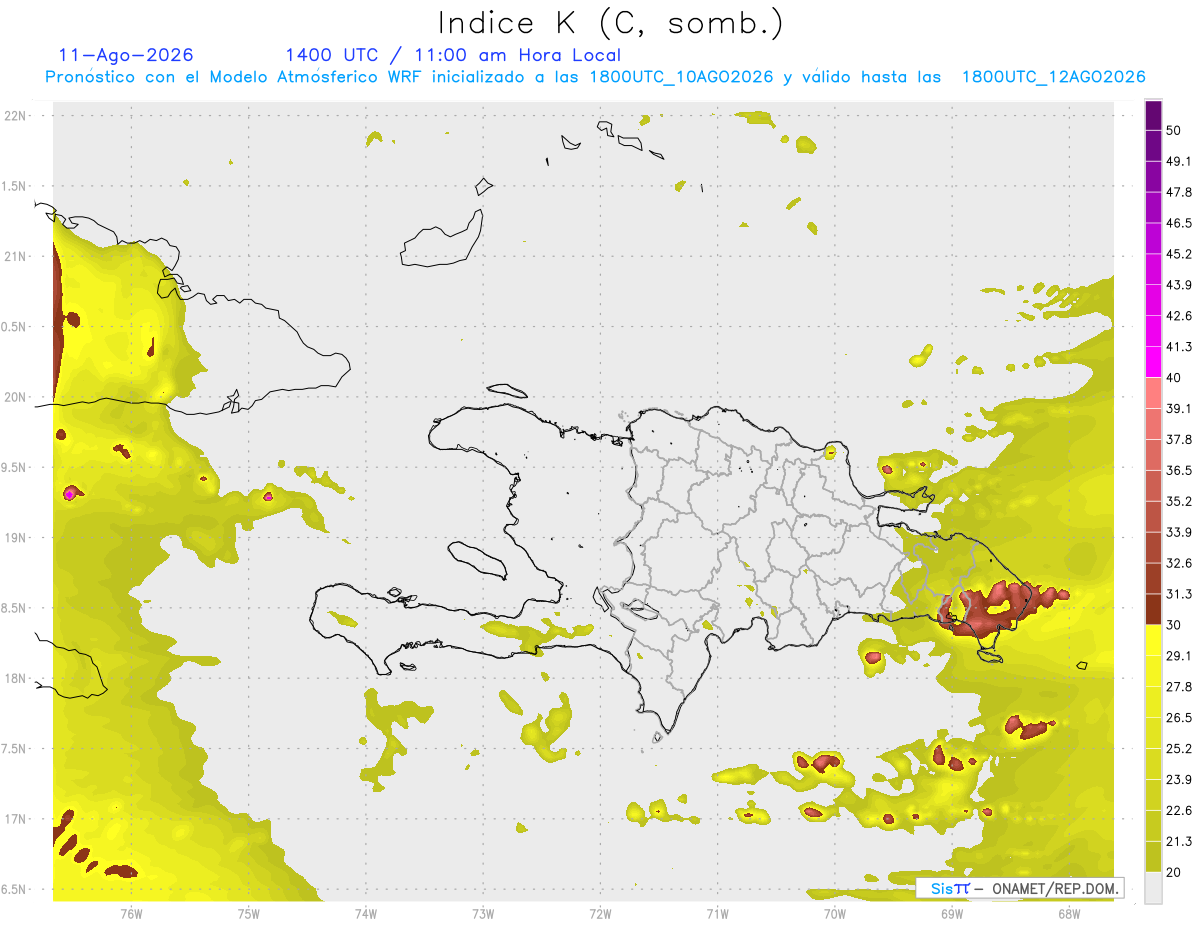The height and width of the screenshot is (927, 1200).
Task: Select the dark purple swatch above 50
Action: click(1153, 116)
